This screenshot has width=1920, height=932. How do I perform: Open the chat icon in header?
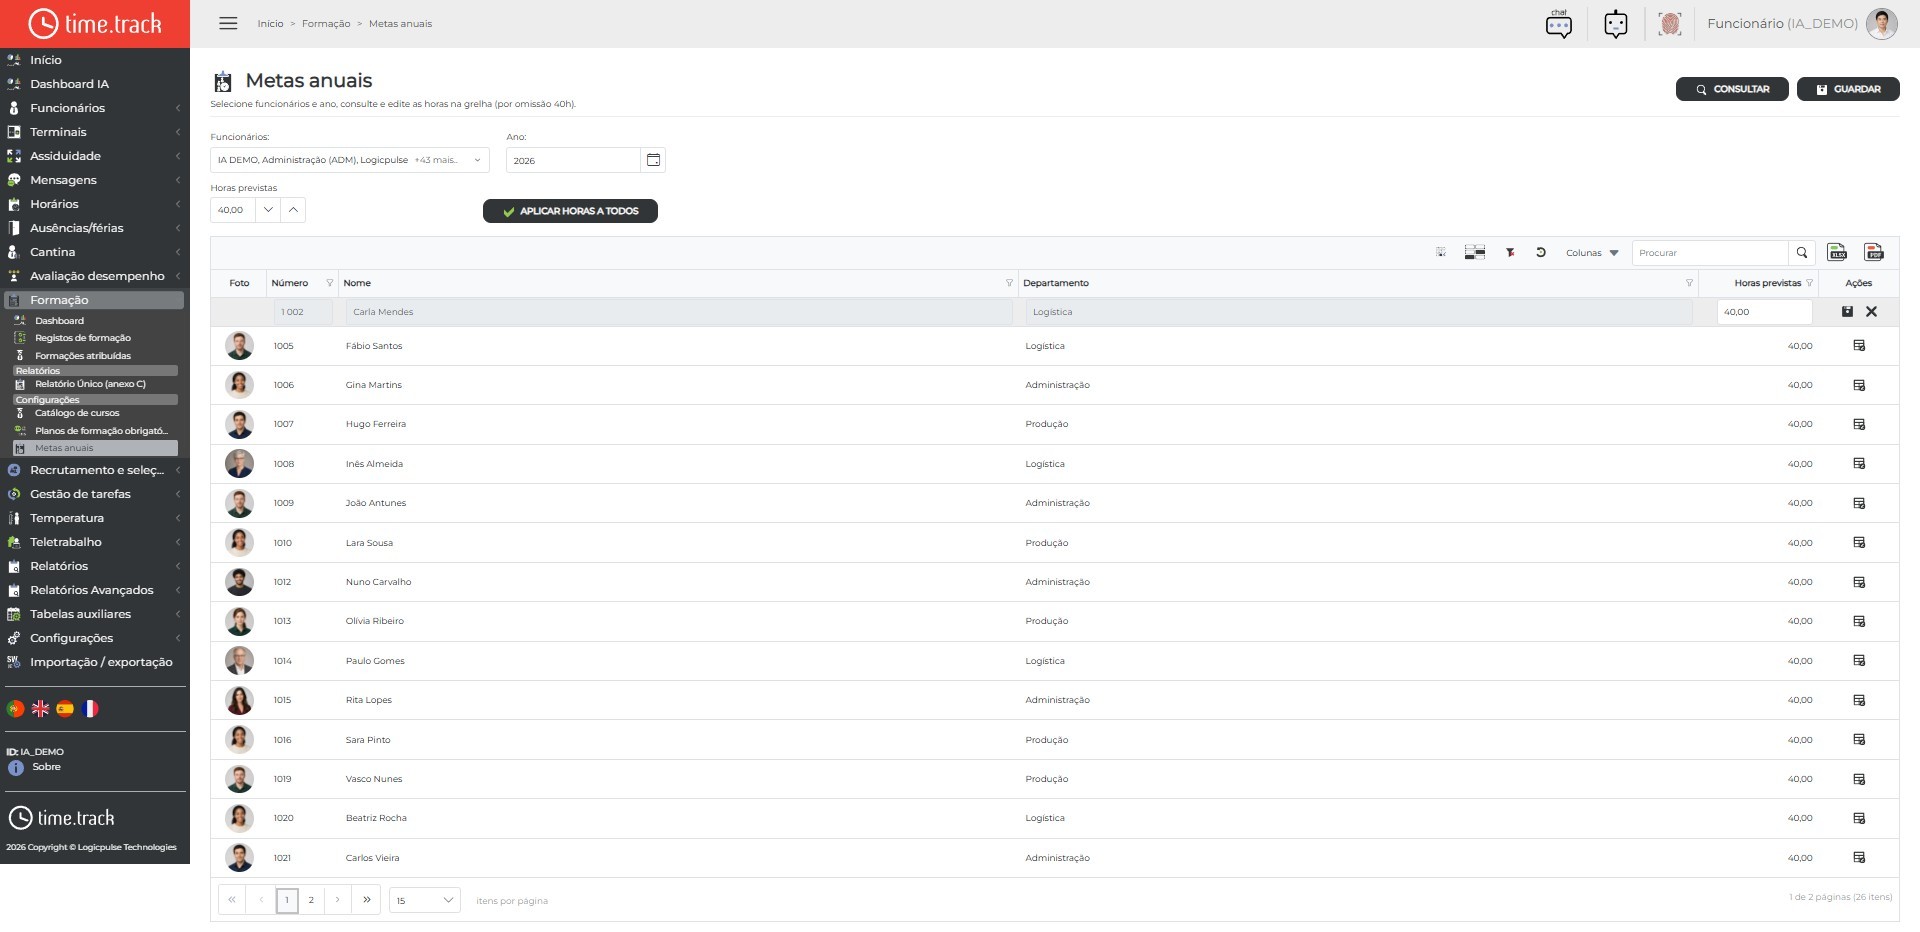point(1559,23)
